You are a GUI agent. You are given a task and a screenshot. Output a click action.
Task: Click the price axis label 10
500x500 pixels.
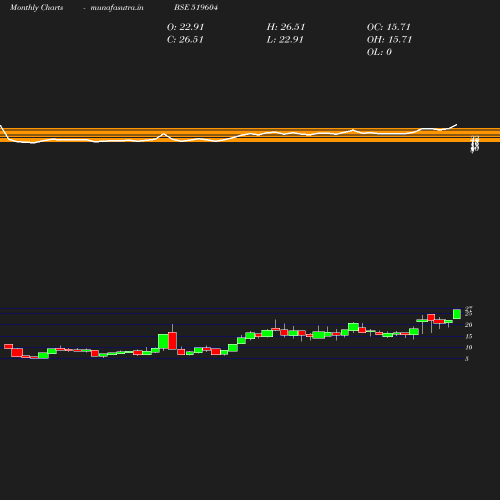(x=468, y=347)
